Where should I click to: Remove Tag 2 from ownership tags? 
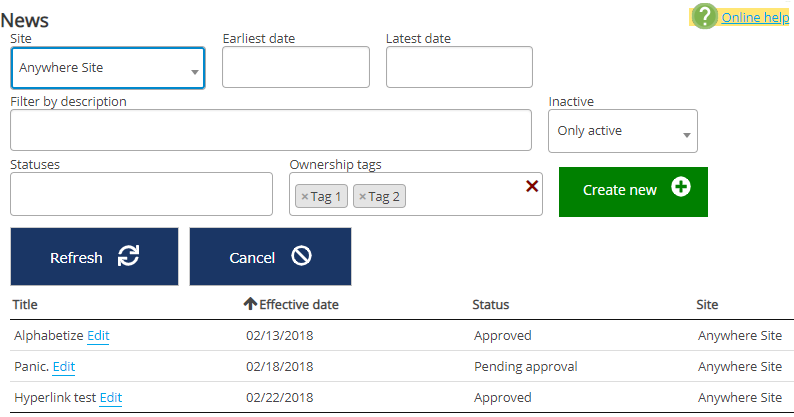click(363, 197)
